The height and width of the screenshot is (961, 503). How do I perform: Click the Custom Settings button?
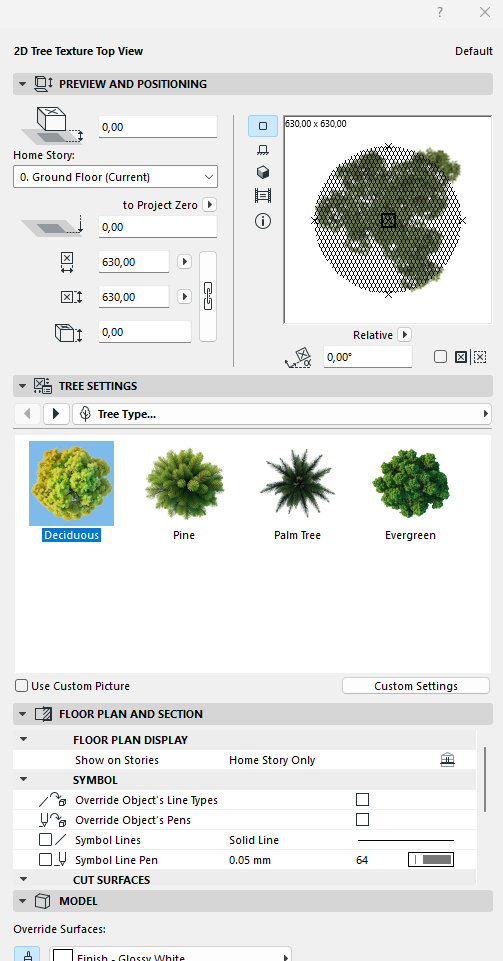(416, 686)
